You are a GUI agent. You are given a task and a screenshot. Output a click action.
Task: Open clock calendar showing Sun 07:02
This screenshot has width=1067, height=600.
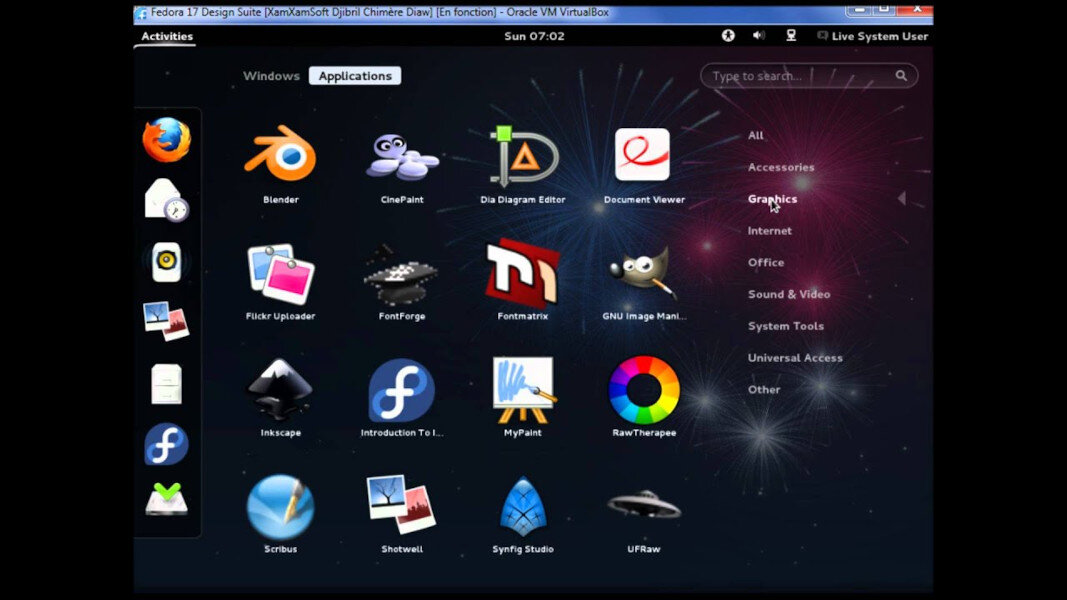click(534, 36)
